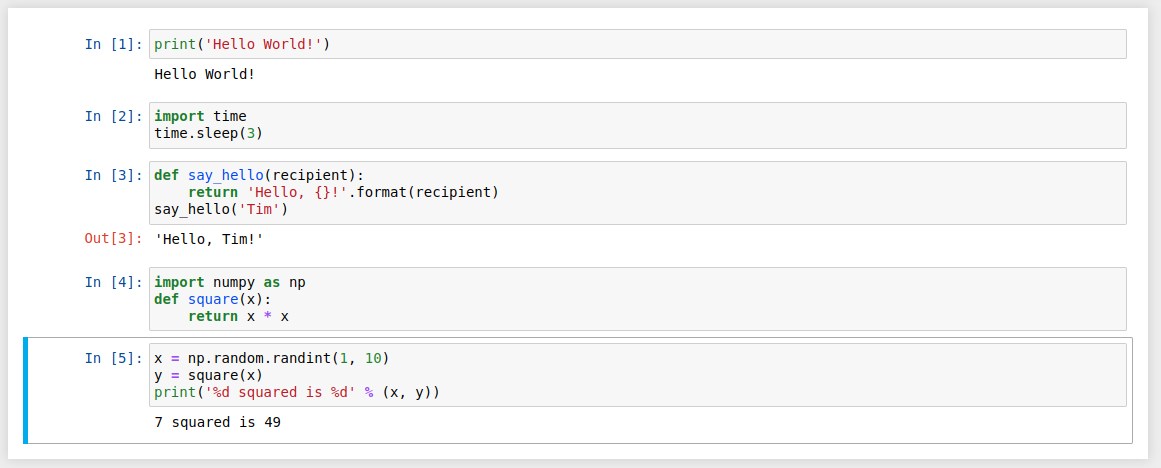Screen dimensions: 1161x468
Task: Select the In [1] prompt label
Action: pyautogui.click(x=113, y=44)
